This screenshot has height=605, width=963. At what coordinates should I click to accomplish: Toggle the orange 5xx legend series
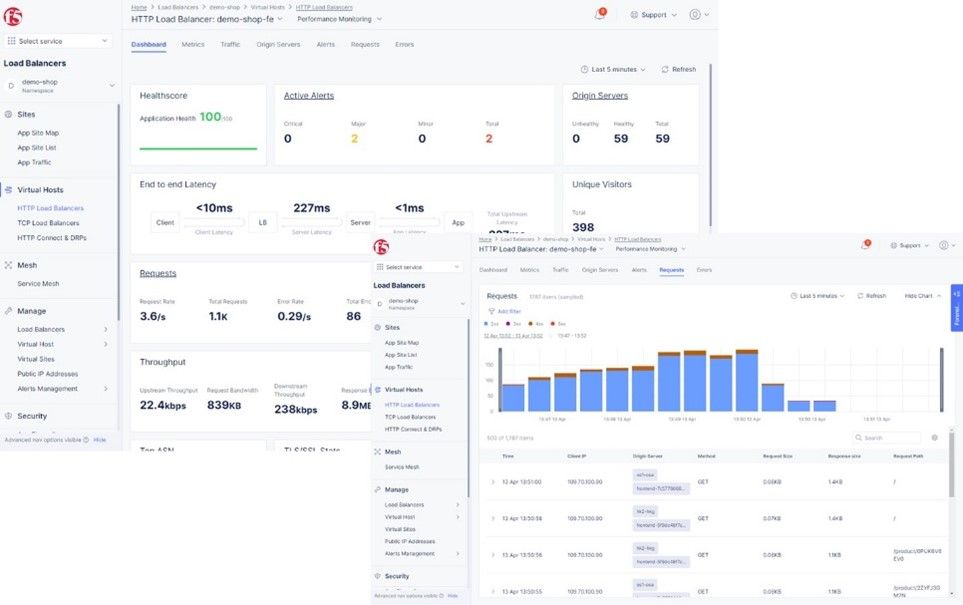[558, 324]
